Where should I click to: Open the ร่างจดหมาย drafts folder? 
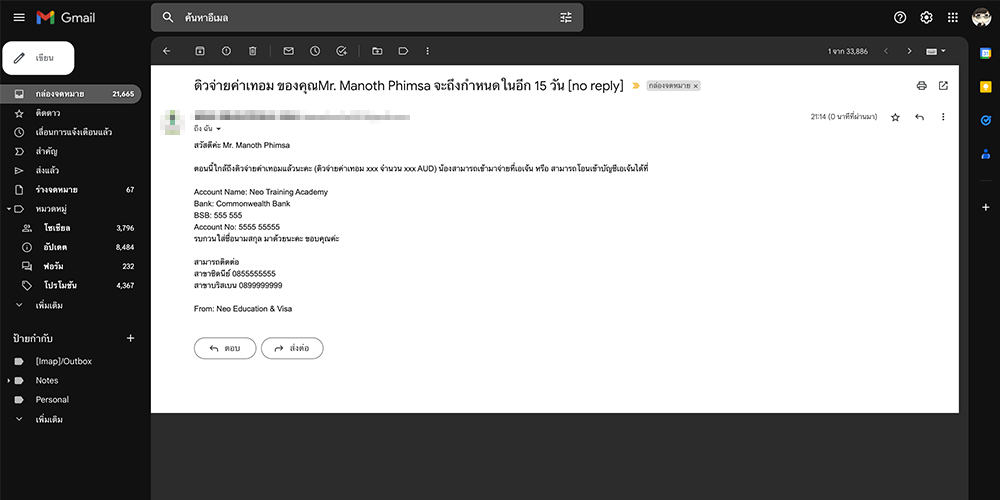click(x=59, y=189)
